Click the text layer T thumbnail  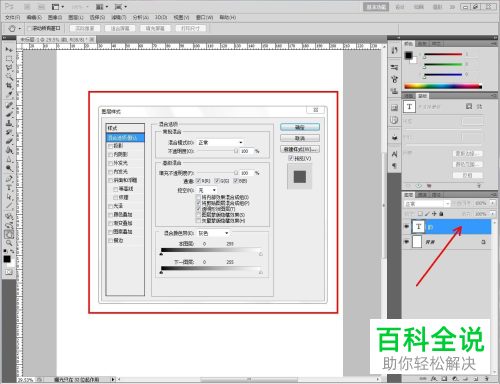point(418,227)
